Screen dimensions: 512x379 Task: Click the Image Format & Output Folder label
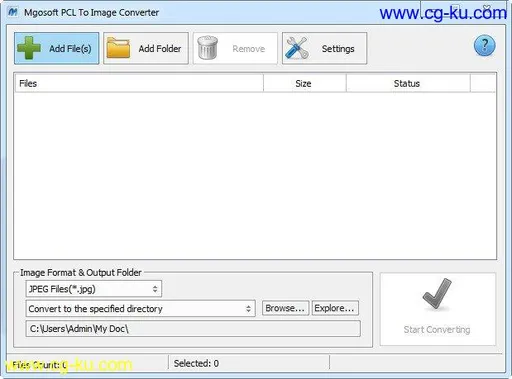click(81, 273)
